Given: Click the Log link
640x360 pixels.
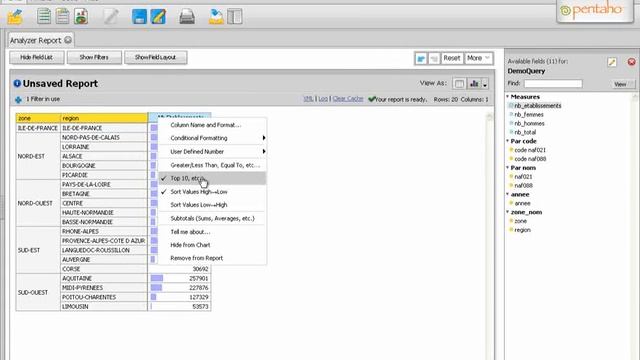Looking at the screenshot, I should tap(323, 99).
